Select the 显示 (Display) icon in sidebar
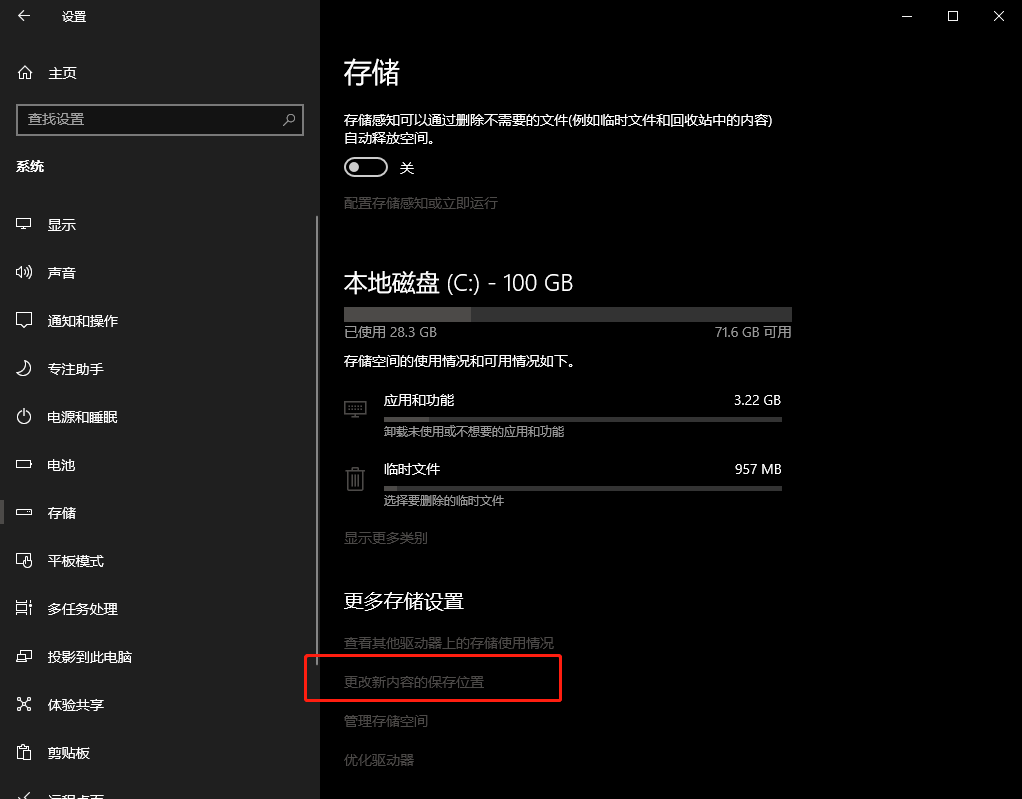 [23, 224]
